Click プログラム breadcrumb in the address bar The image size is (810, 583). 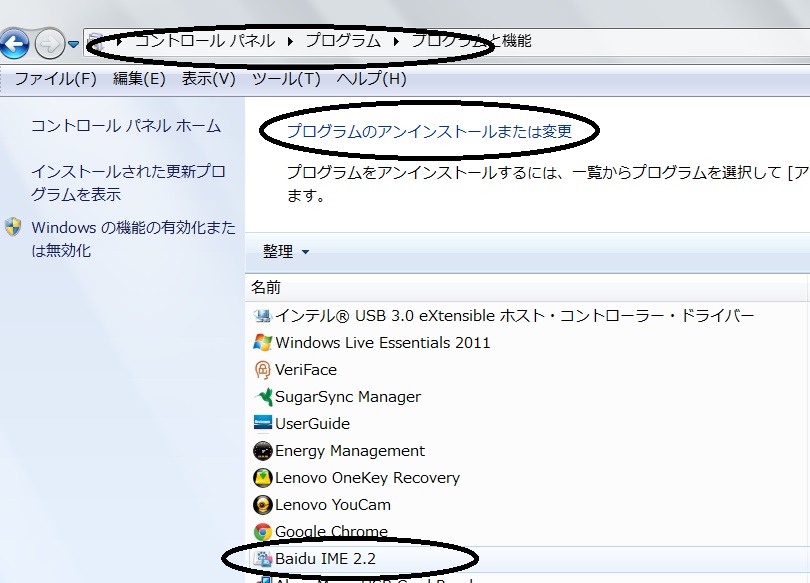point(344,41)
